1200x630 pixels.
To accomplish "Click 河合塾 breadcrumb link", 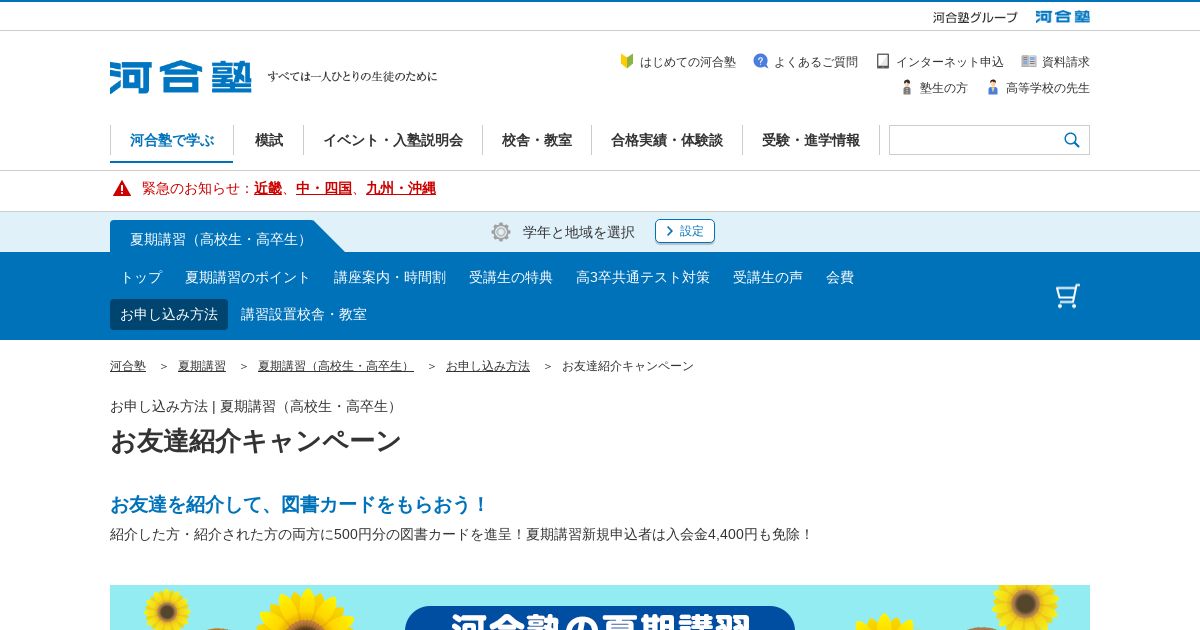I will [128, 366].
